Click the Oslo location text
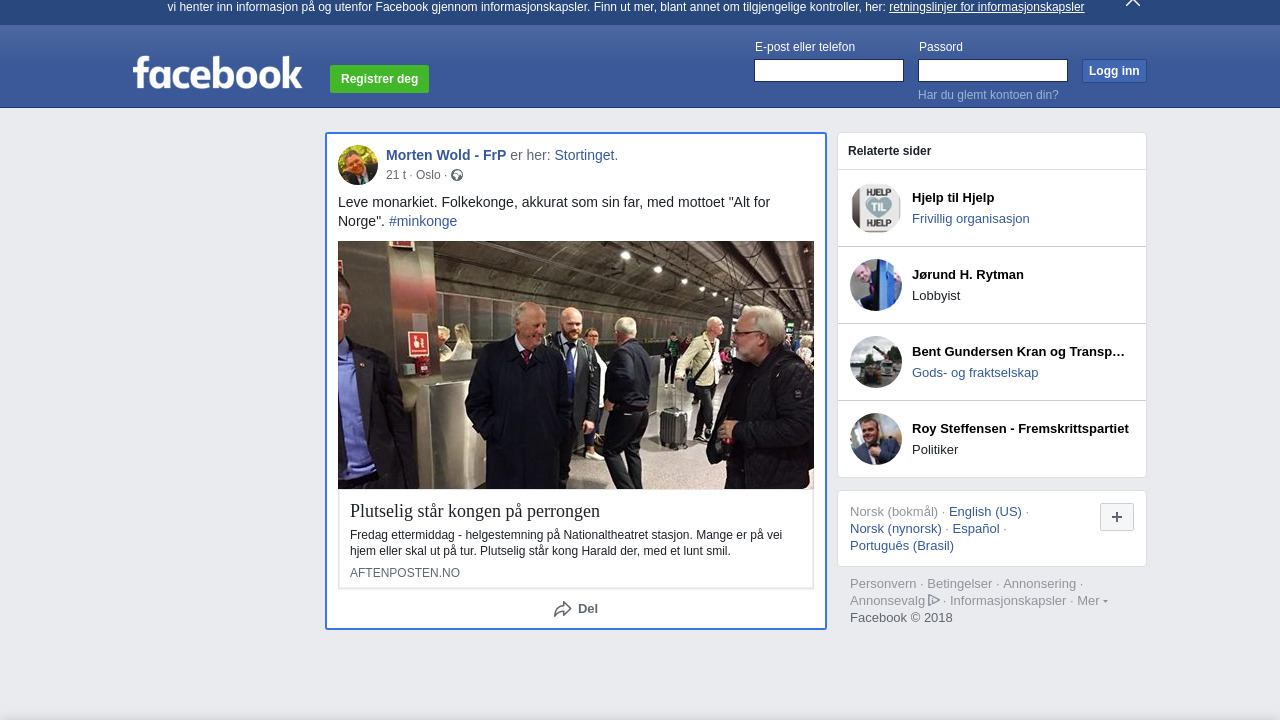Image resolution: width=1280 pixels, height=720 pixels. point(428,175)
